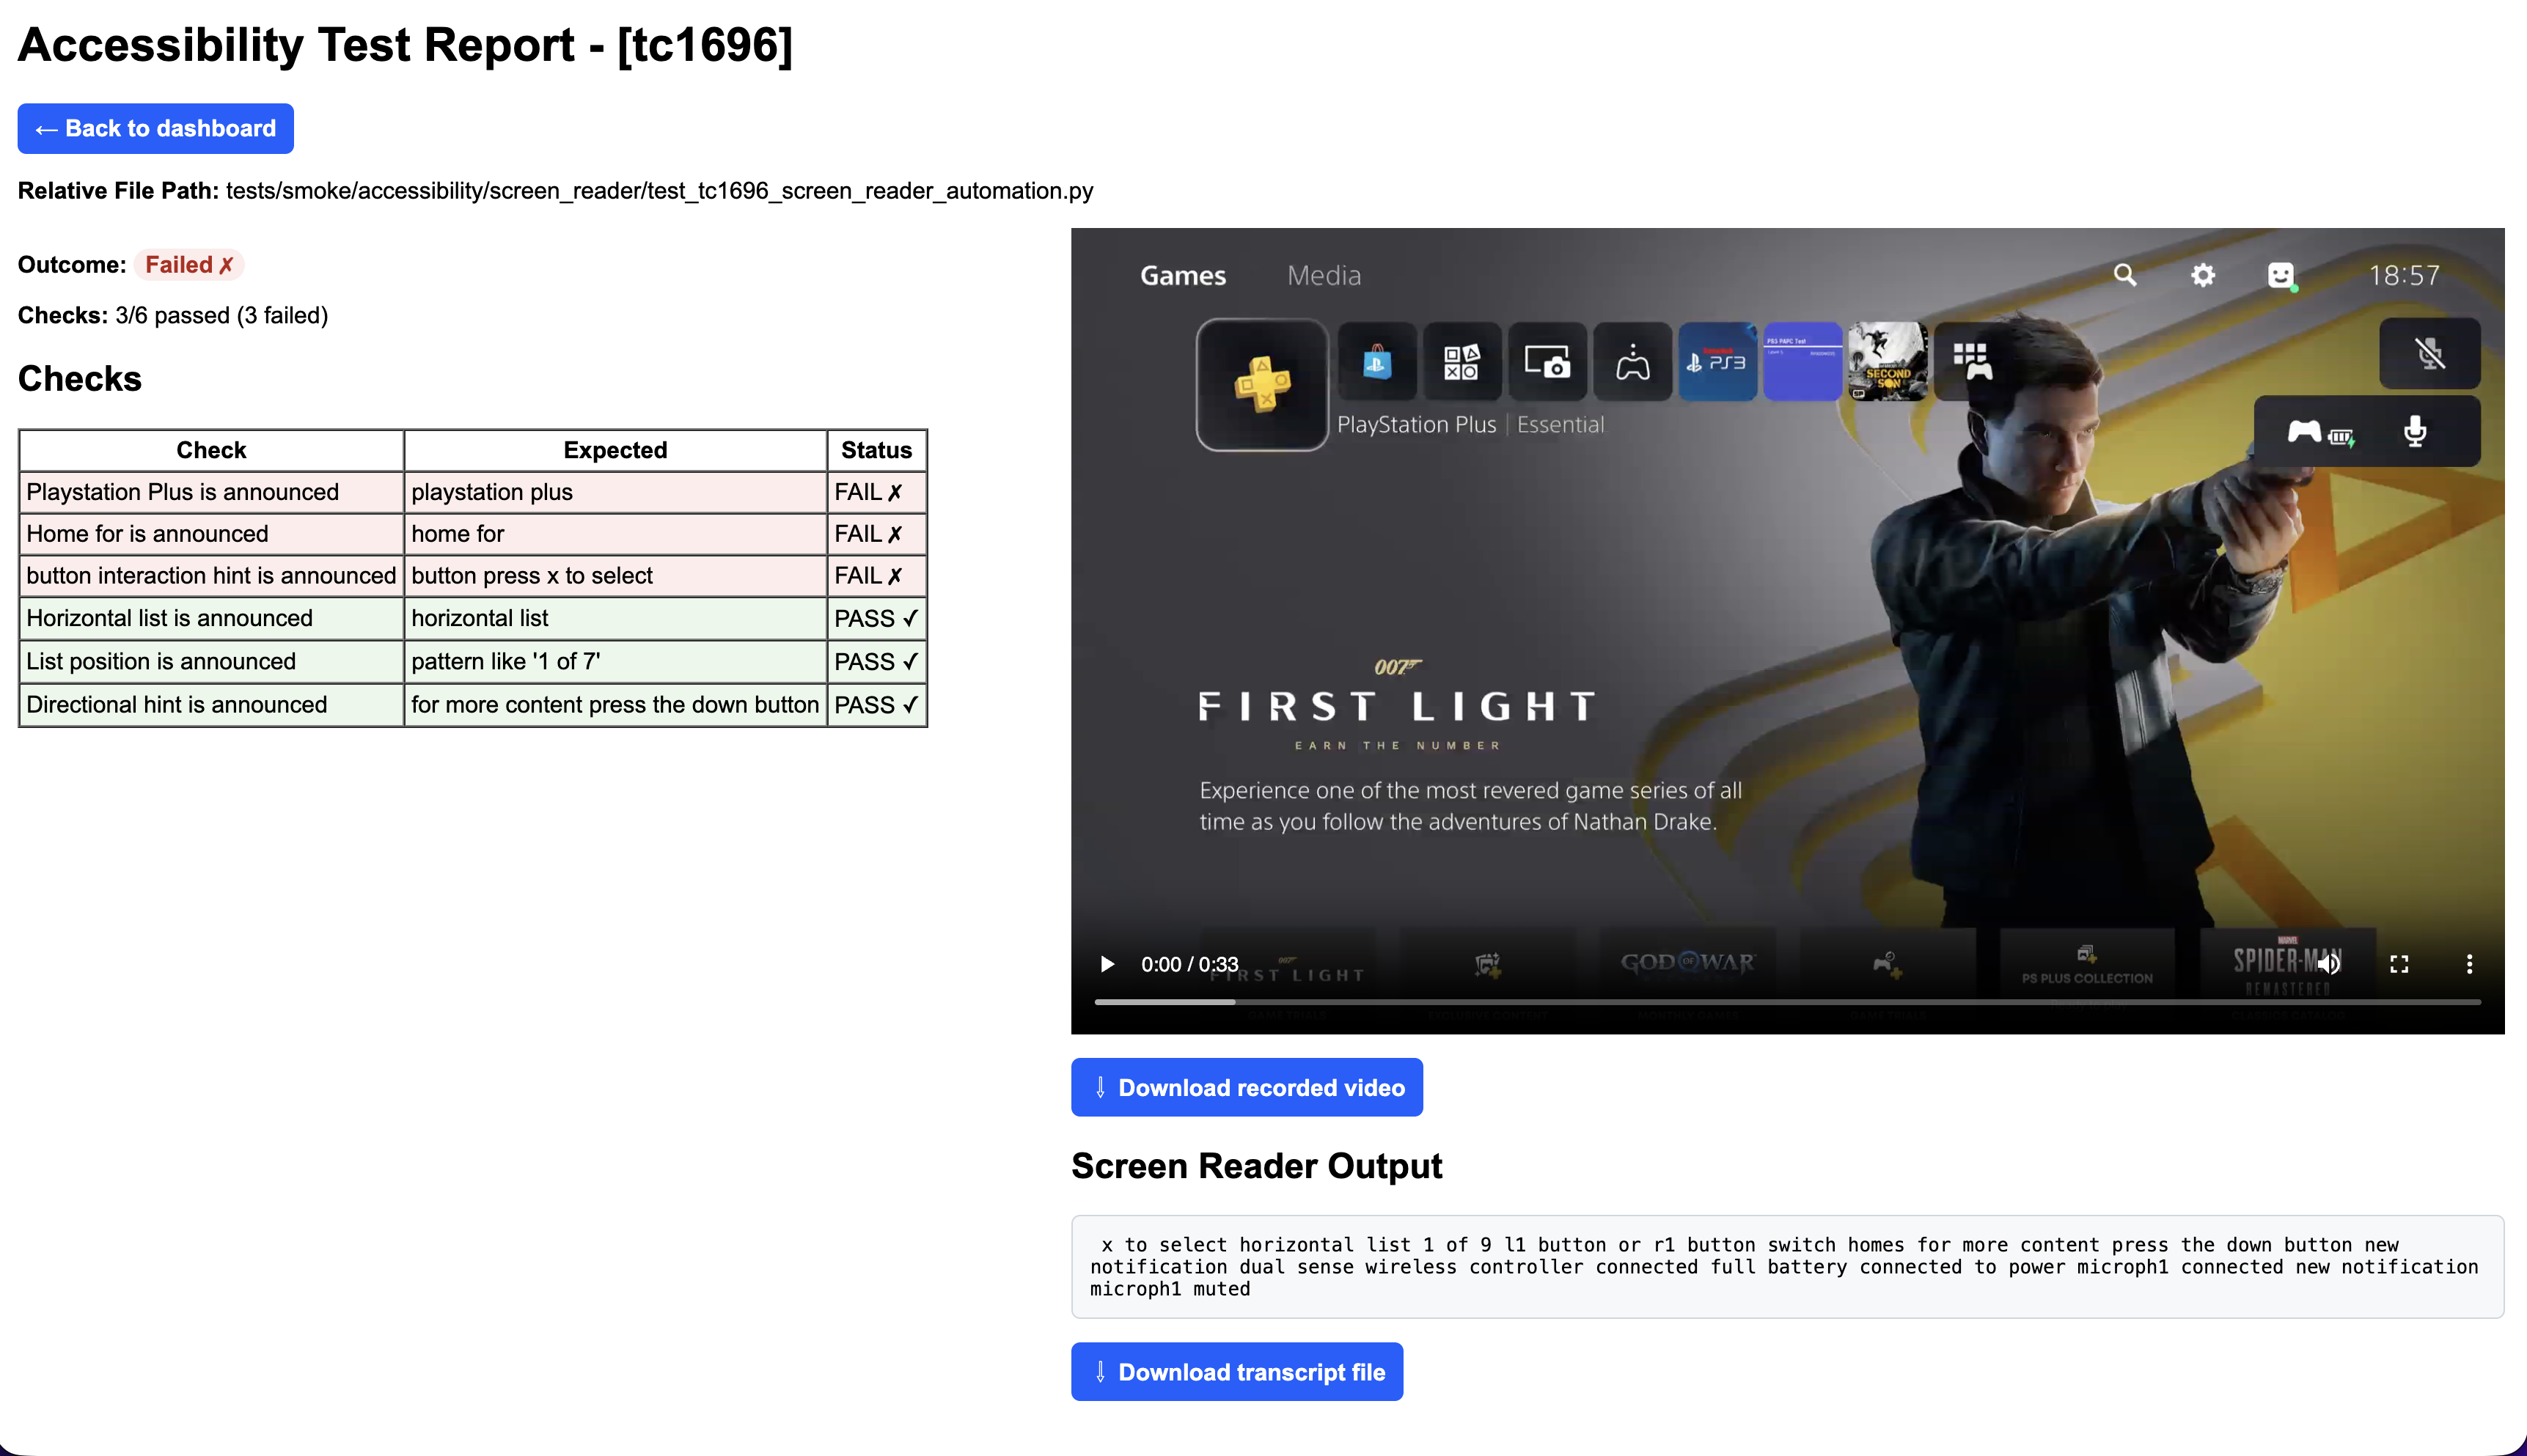Viewport: 2527px width, 1456px height.
Task: Open the settings gear icon
Action: (2203, 275)
